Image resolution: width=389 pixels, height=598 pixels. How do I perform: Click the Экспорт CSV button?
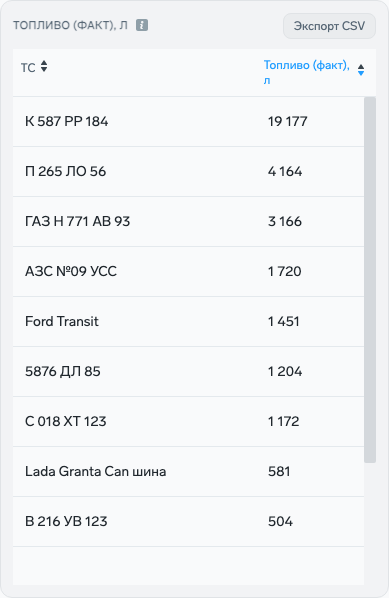point(329,26)
